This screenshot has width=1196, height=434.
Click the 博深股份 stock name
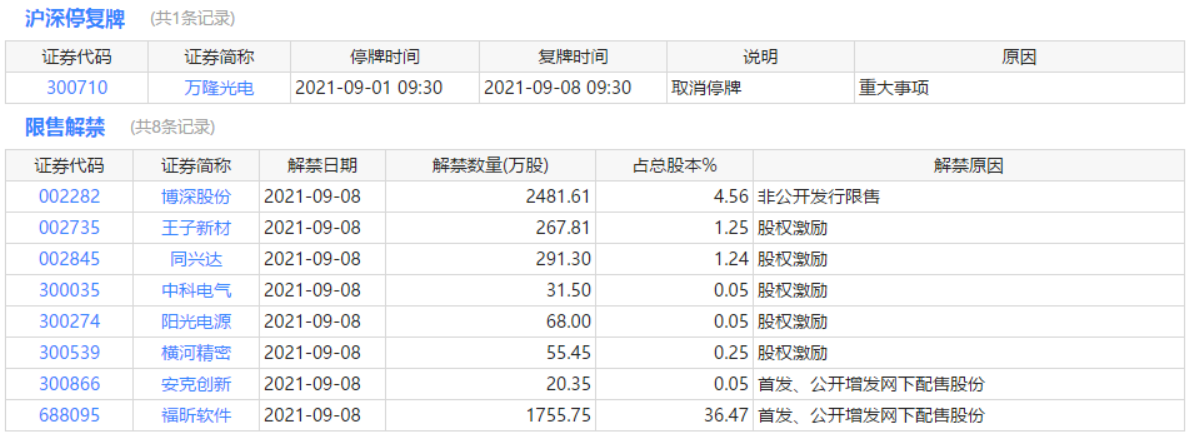click(x=196, y=197)
